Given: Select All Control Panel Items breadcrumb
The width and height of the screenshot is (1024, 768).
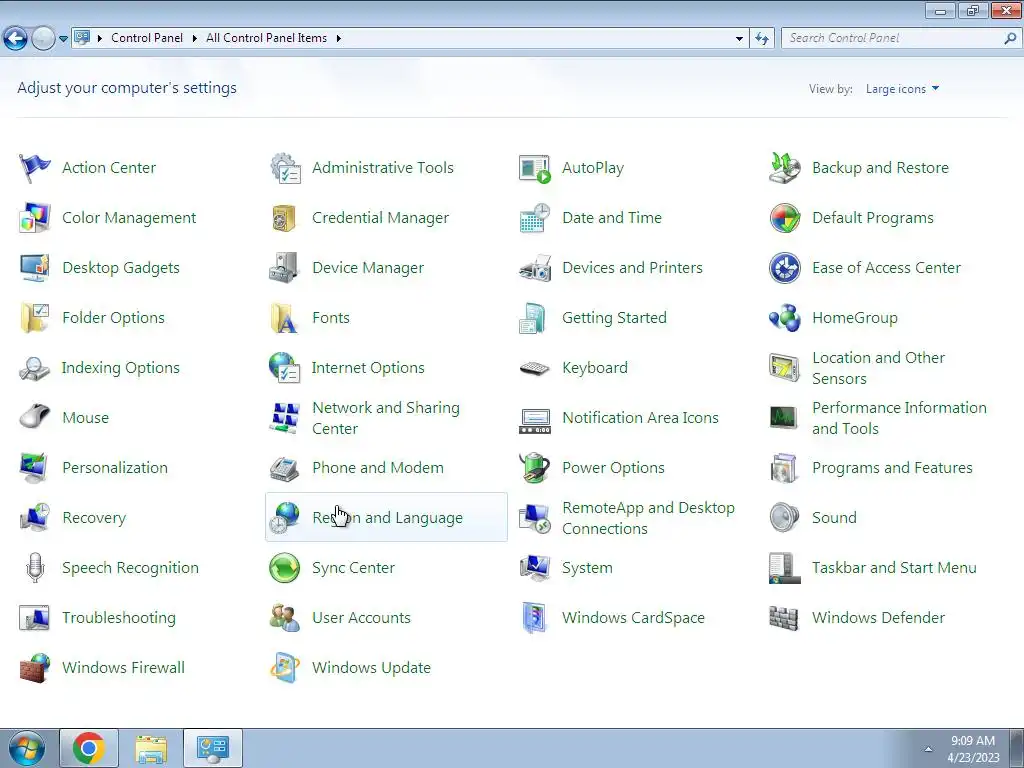Looking at the screenshot, I should point(266,38).
